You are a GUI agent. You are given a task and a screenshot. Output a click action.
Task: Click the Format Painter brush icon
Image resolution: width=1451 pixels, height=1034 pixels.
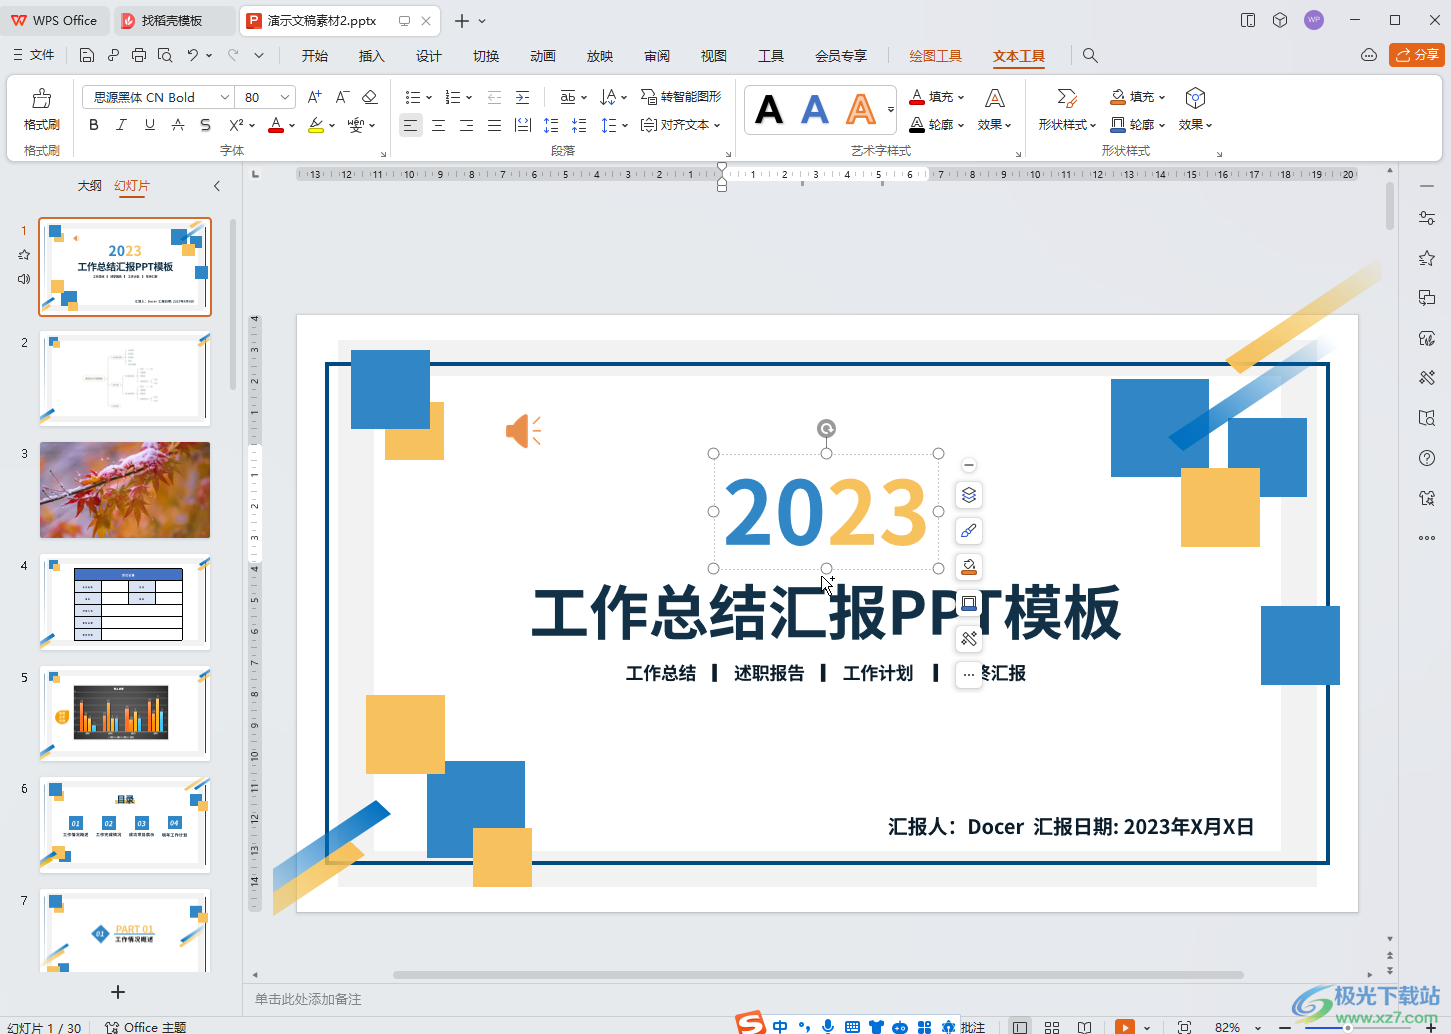pos(42,98)
